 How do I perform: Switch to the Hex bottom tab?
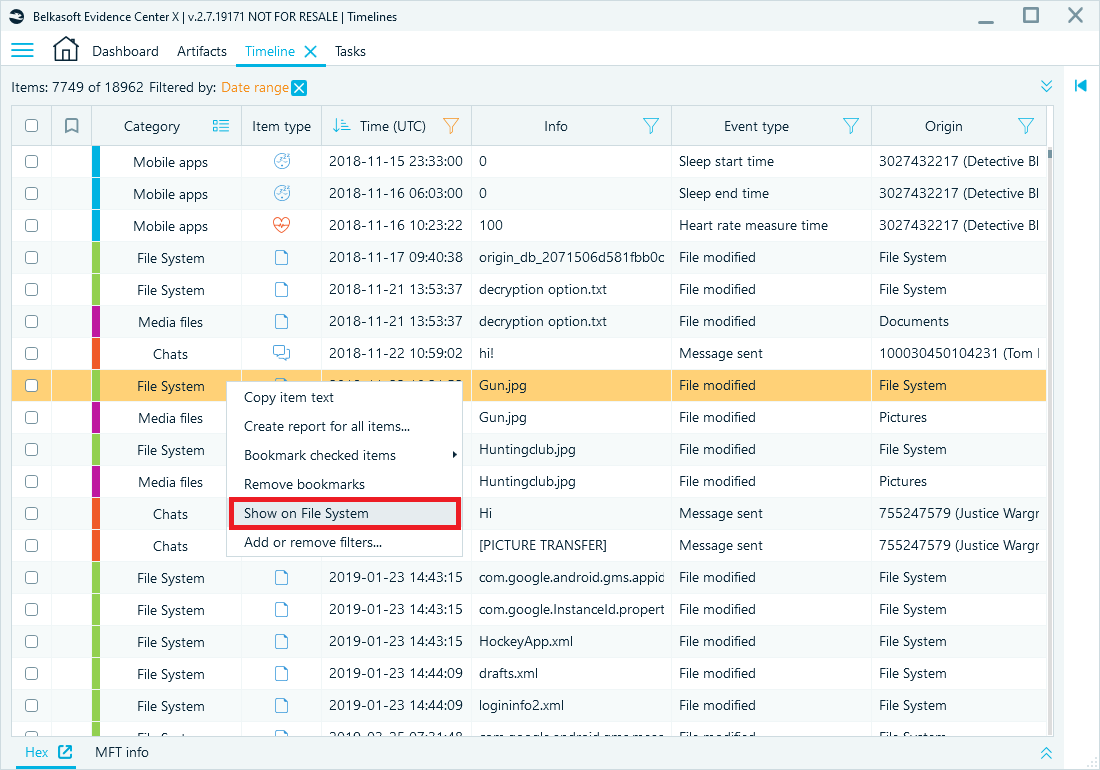36,752
